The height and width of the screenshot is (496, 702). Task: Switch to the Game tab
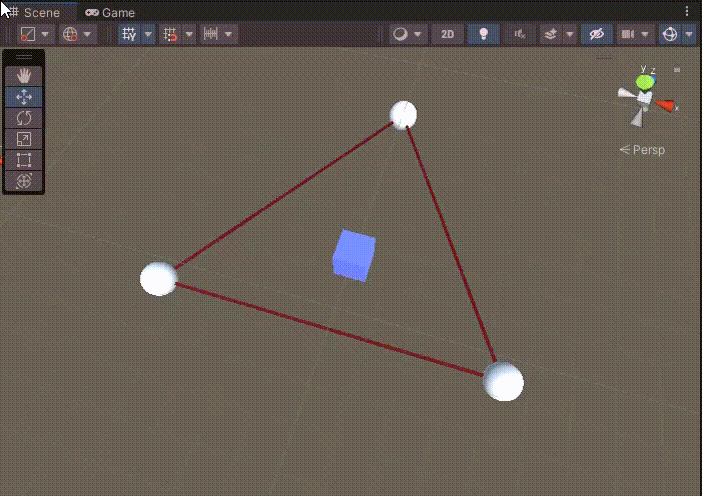coord(110,13)
